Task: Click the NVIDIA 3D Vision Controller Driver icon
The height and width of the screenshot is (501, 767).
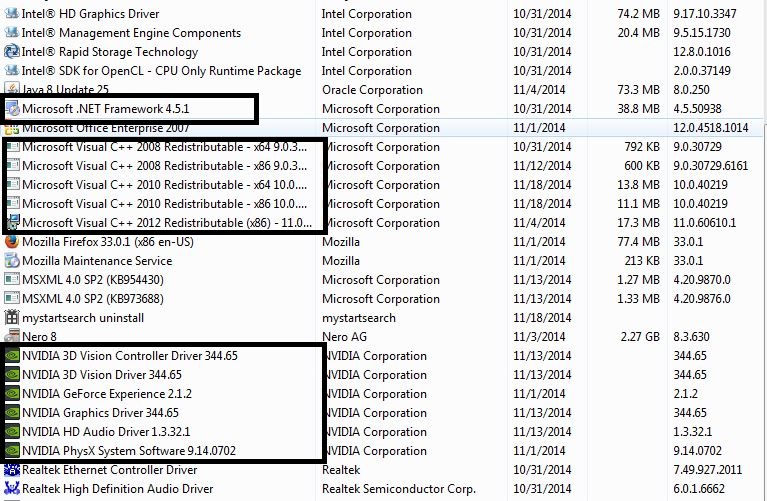Action: click(12, 356)
